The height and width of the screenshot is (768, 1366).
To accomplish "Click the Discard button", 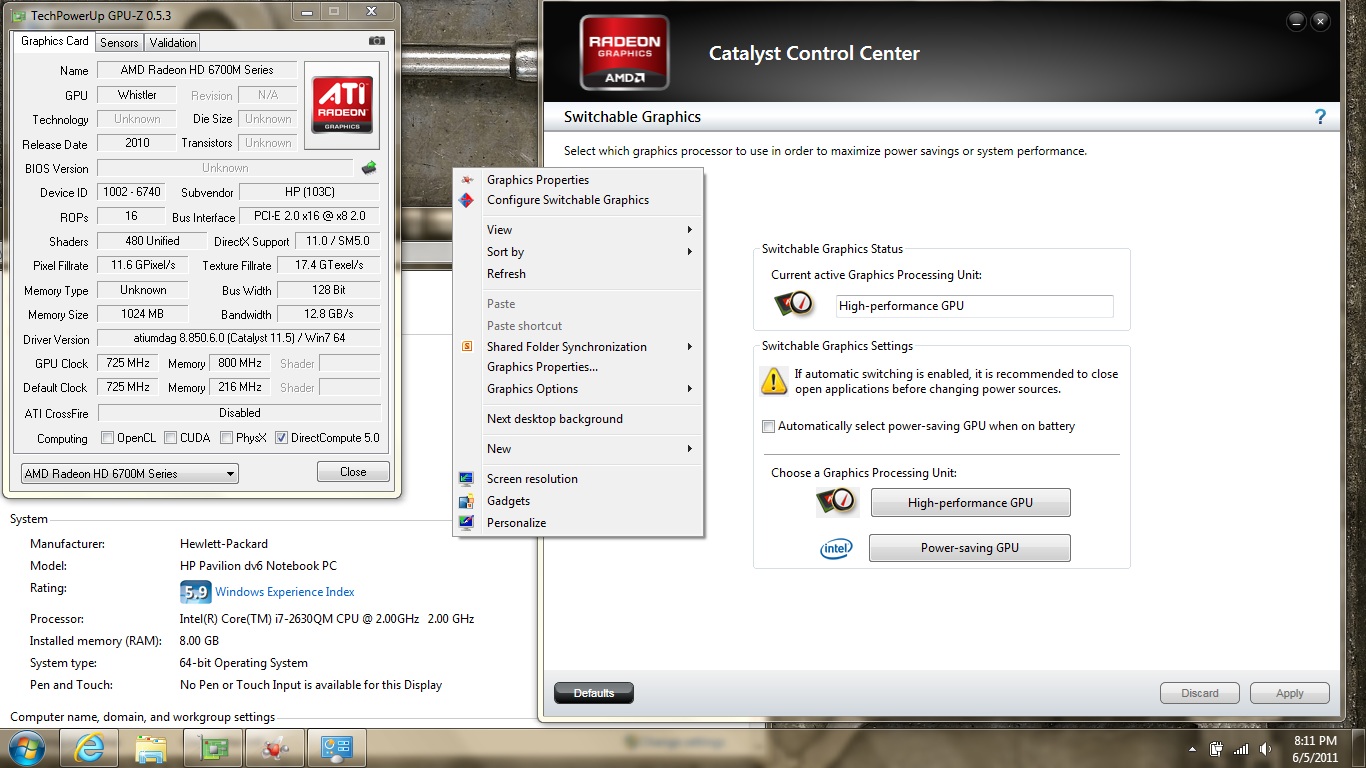I will point(1200,693).
